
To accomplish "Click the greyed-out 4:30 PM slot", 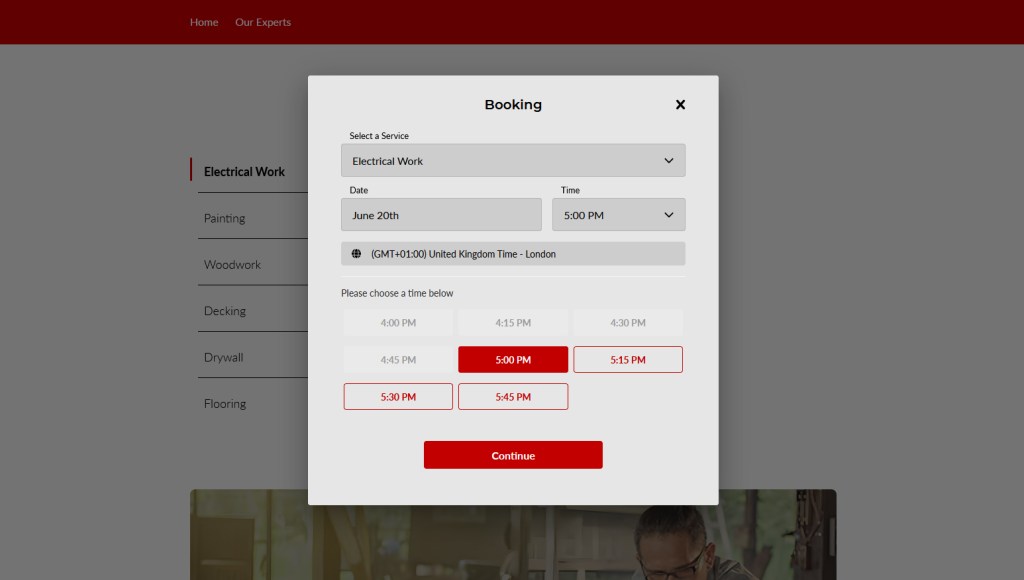I will (x=628, y=323).
